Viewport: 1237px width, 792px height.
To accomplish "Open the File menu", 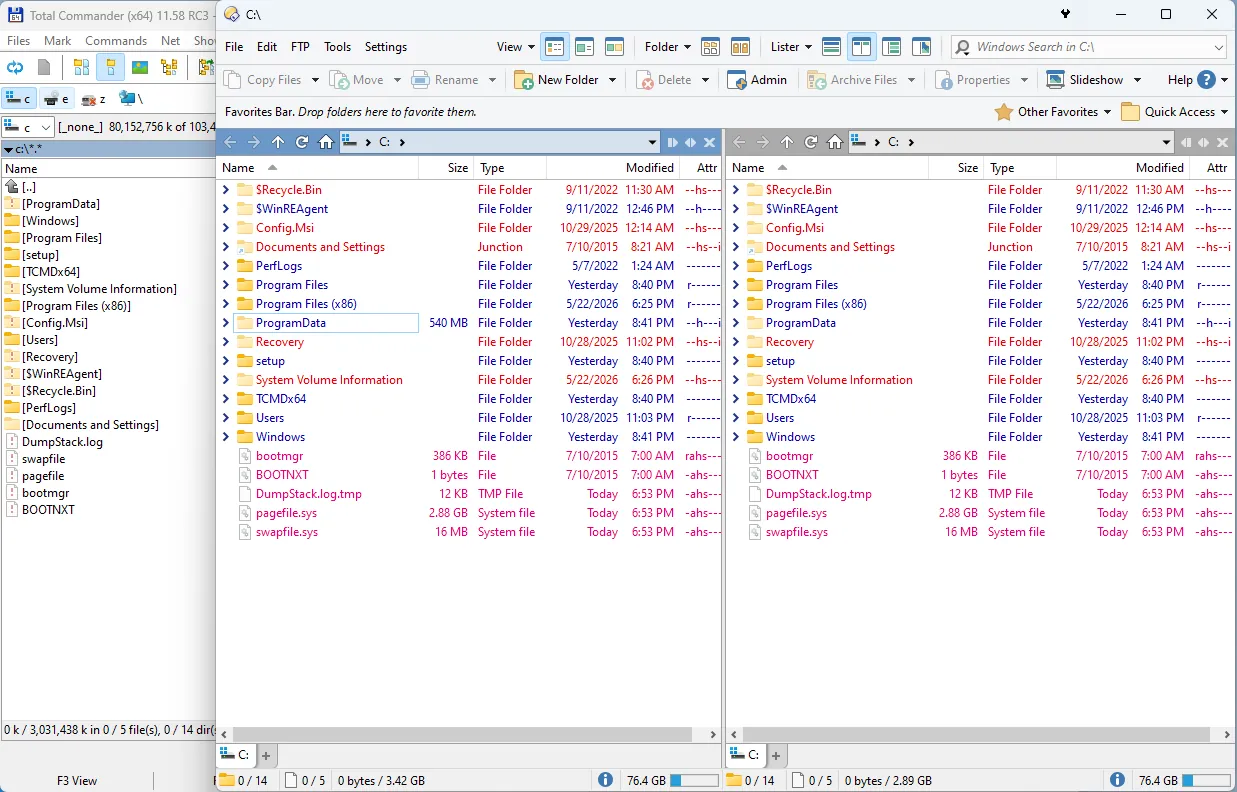I will [x=234, y=46].
